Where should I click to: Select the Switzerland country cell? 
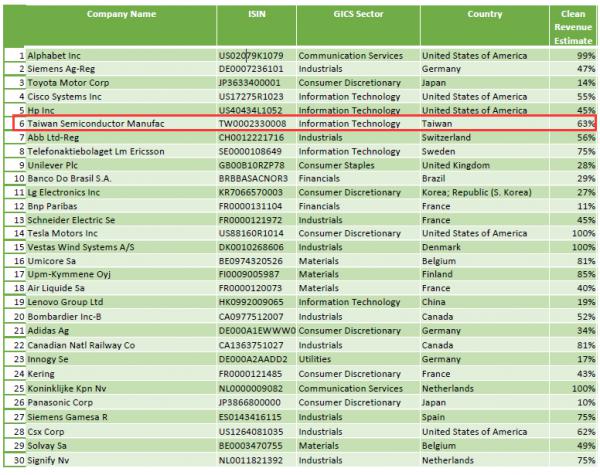pos(484,137)
